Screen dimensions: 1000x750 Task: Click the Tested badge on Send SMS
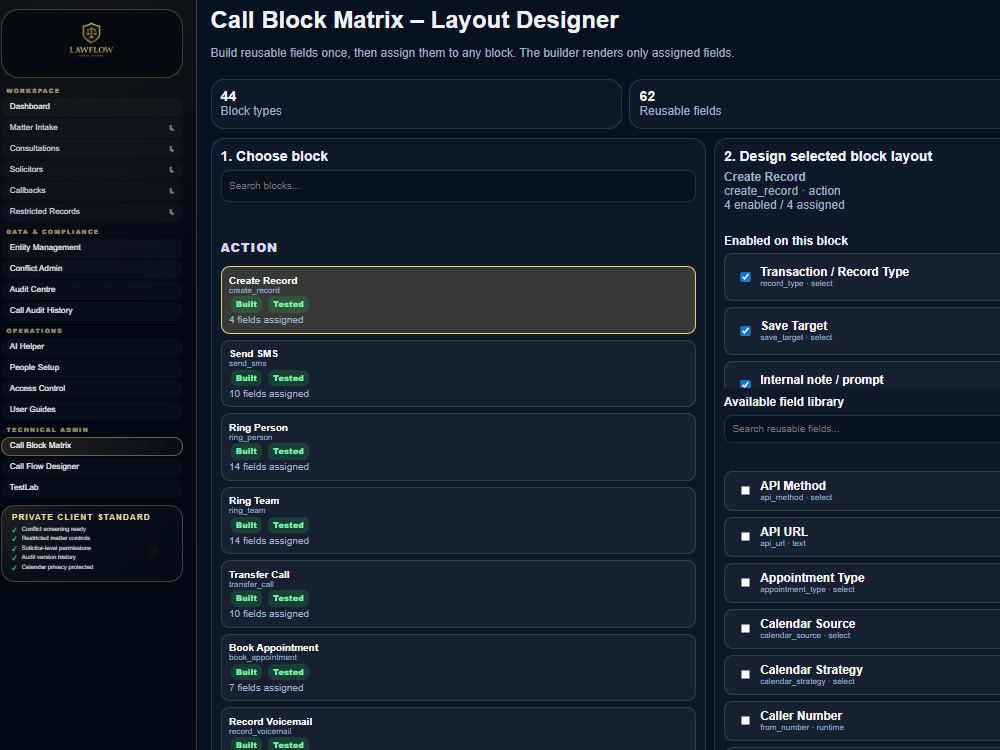288,378
